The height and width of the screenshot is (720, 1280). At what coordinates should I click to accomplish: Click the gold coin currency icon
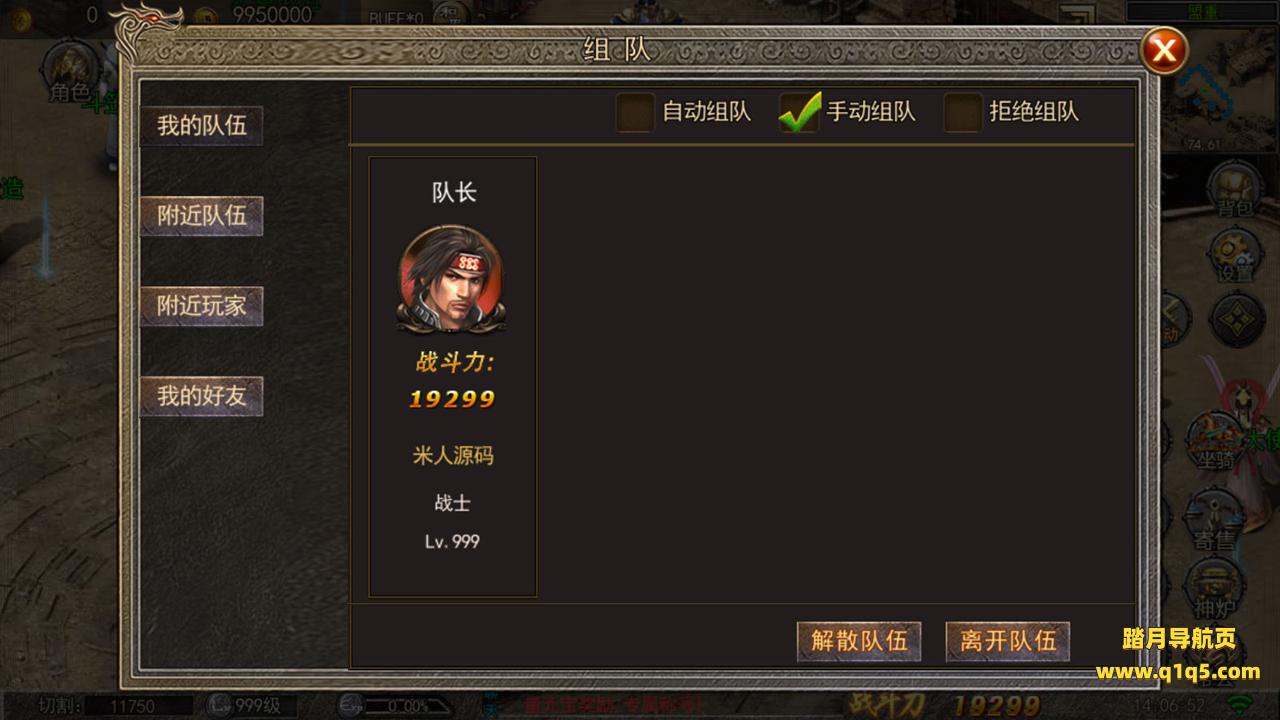tap(205, 14)
